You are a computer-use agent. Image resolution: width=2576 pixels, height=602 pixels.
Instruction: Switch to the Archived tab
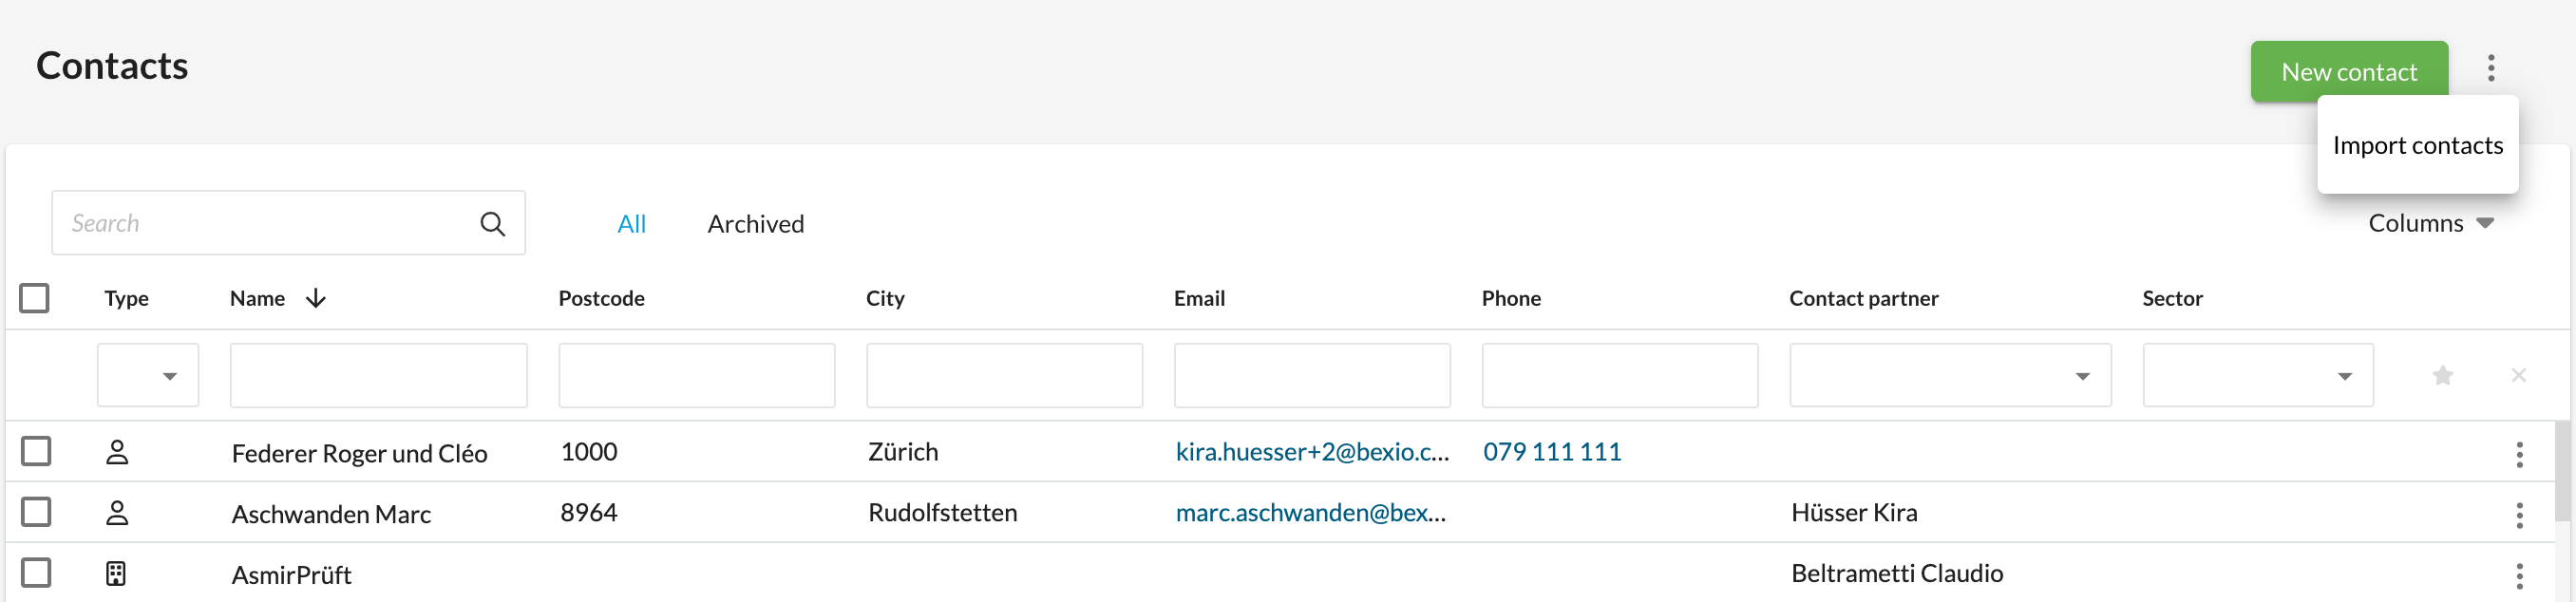click(755, 224)
